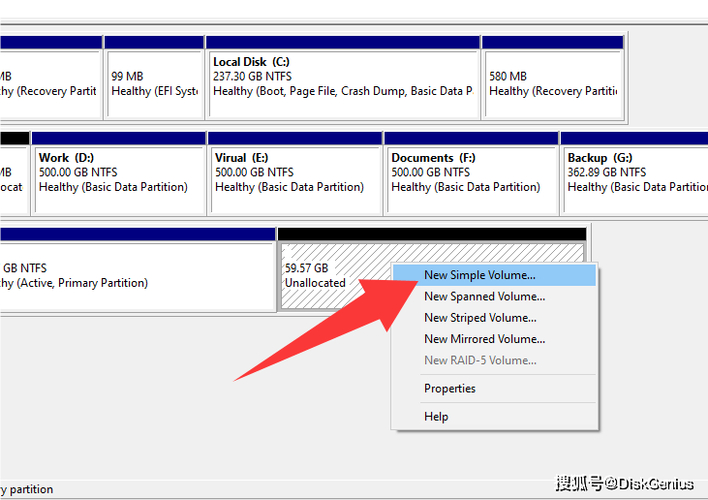Click the Work (D:) 500.00 GB NTFS text
The height and width of the screenshot is (500, 708).
78,172
